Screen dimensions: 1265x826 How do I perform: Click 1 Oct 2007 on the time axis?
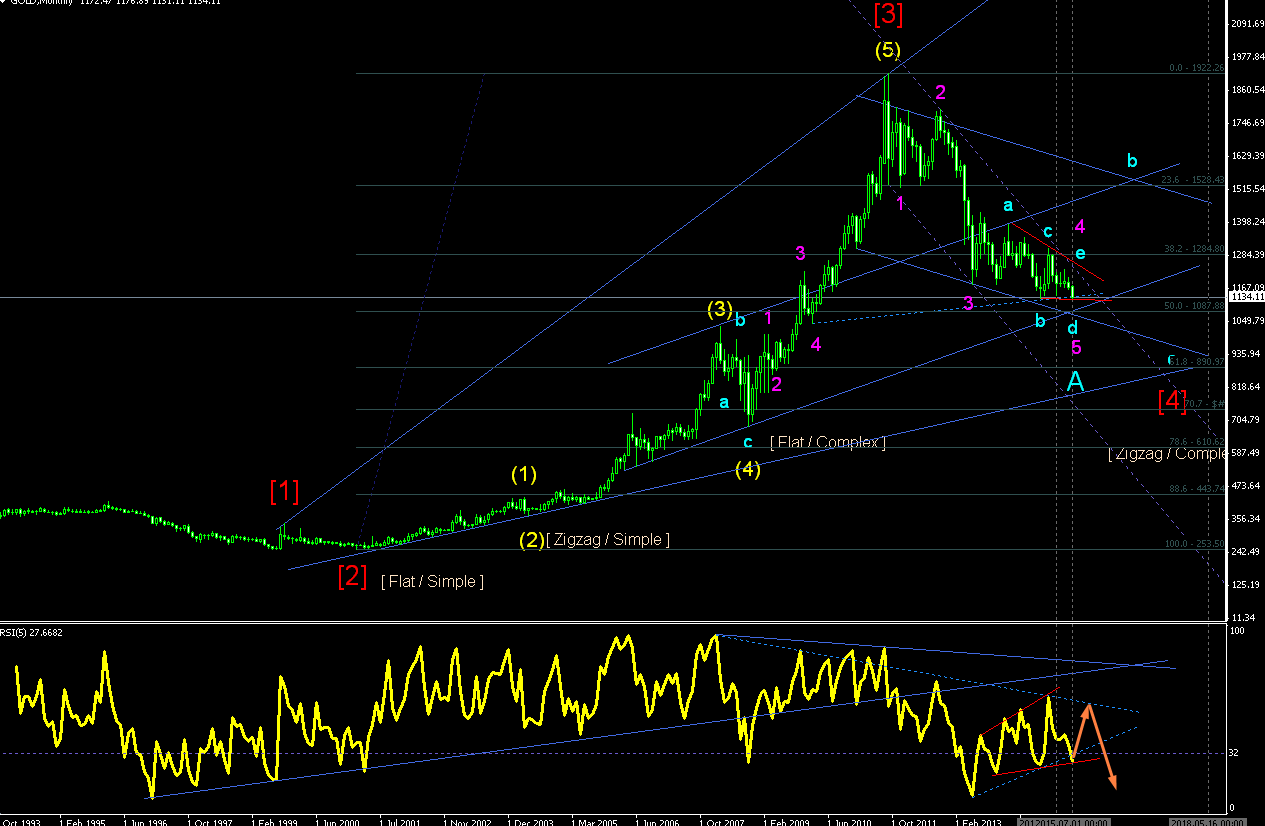724,822
